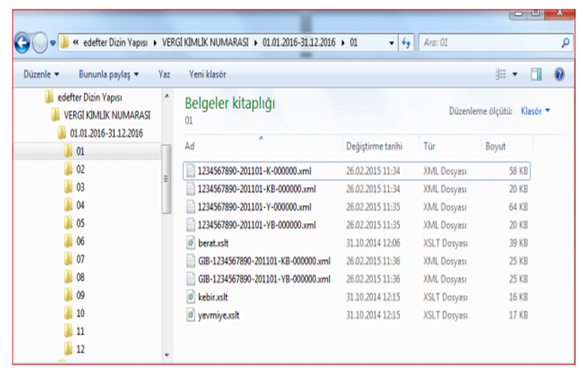Screen dimensions: 583x368
Task: Open the Bununla paylaş dropdown
Action: click(x=109, y=74)
